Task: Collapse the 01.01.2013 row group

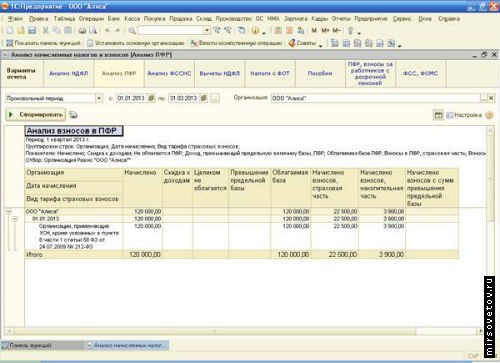Action: point(15,219)
